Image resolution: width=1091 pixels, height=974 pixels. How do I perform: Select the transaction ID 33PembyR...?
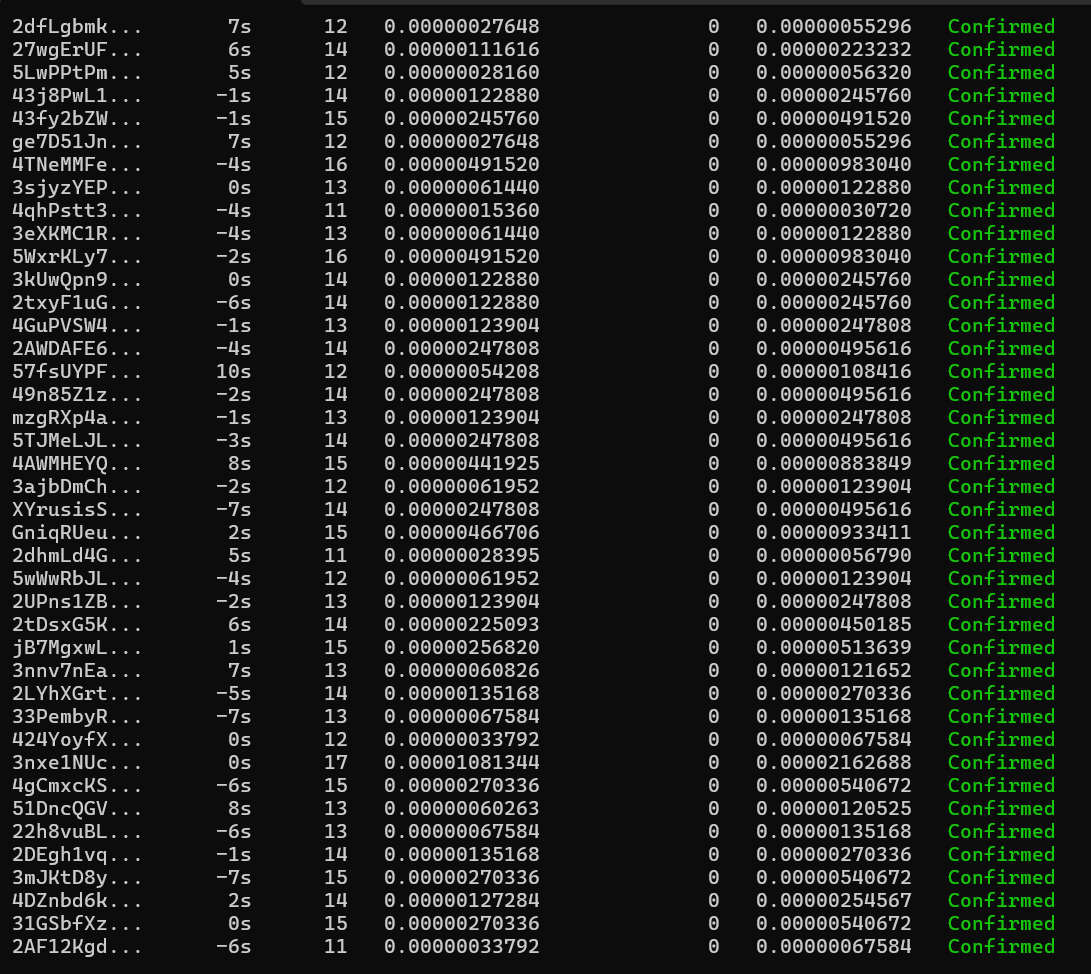tap(77, 716)
